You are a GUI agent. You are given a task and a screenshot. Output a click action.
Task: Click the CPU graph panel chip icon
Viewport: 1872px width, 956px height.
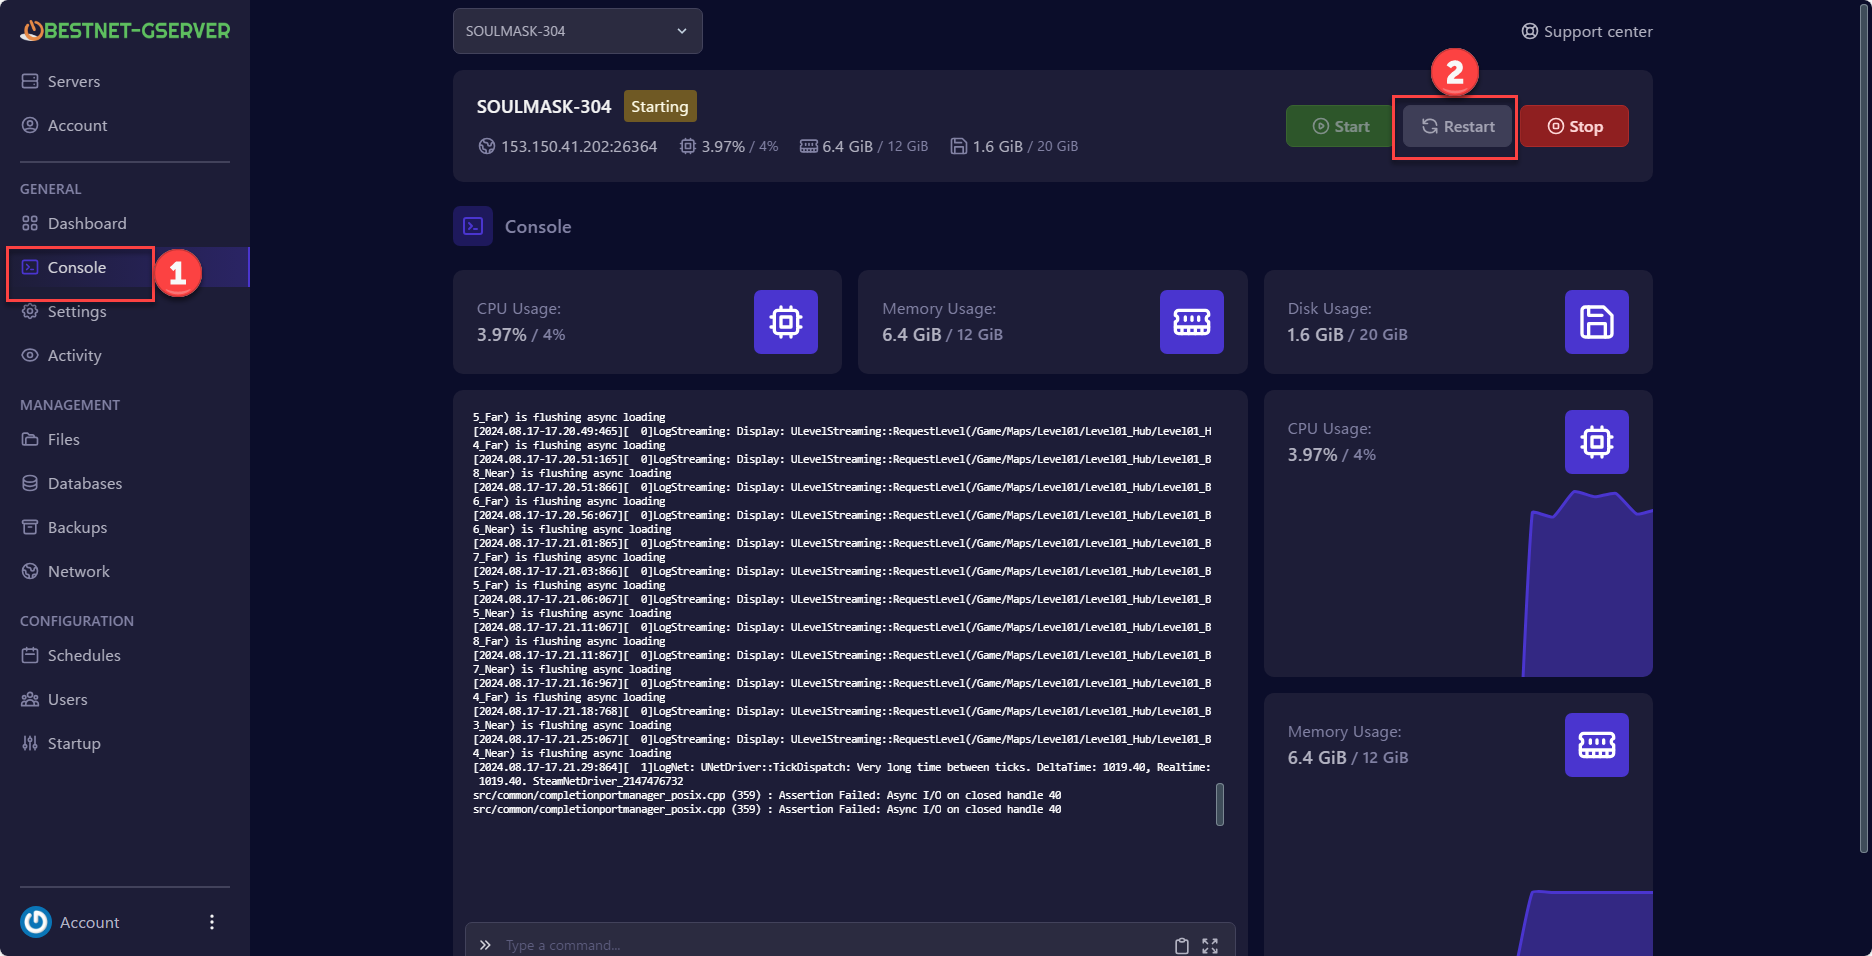pos(1597,442)
